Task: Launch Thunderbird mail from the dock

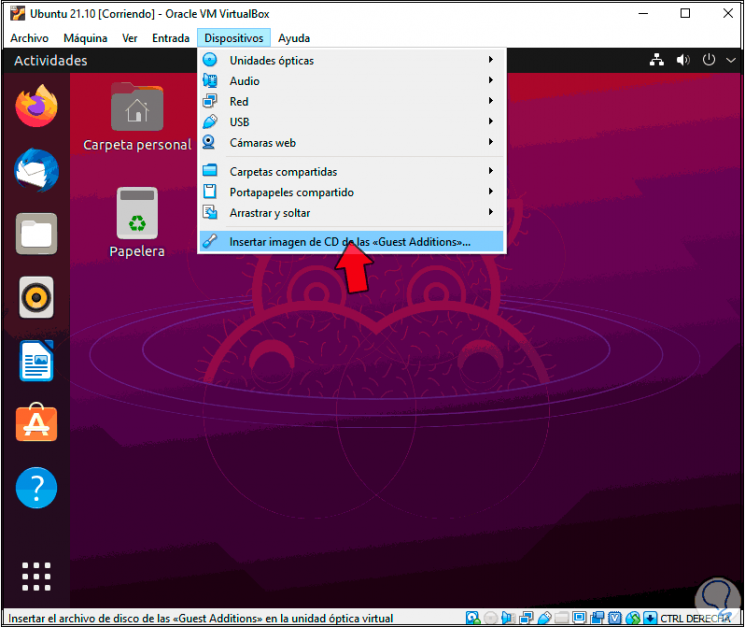Action: [37, 171]
